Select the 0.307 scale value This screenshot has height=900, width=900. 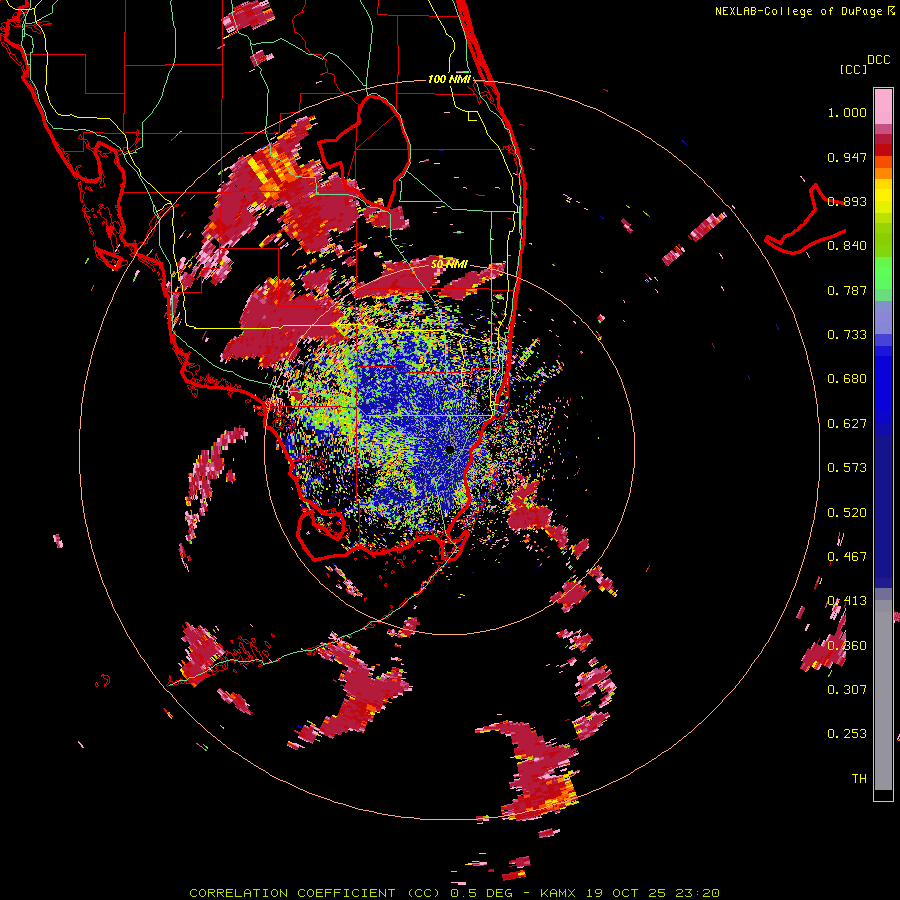[x=847, y=690]
